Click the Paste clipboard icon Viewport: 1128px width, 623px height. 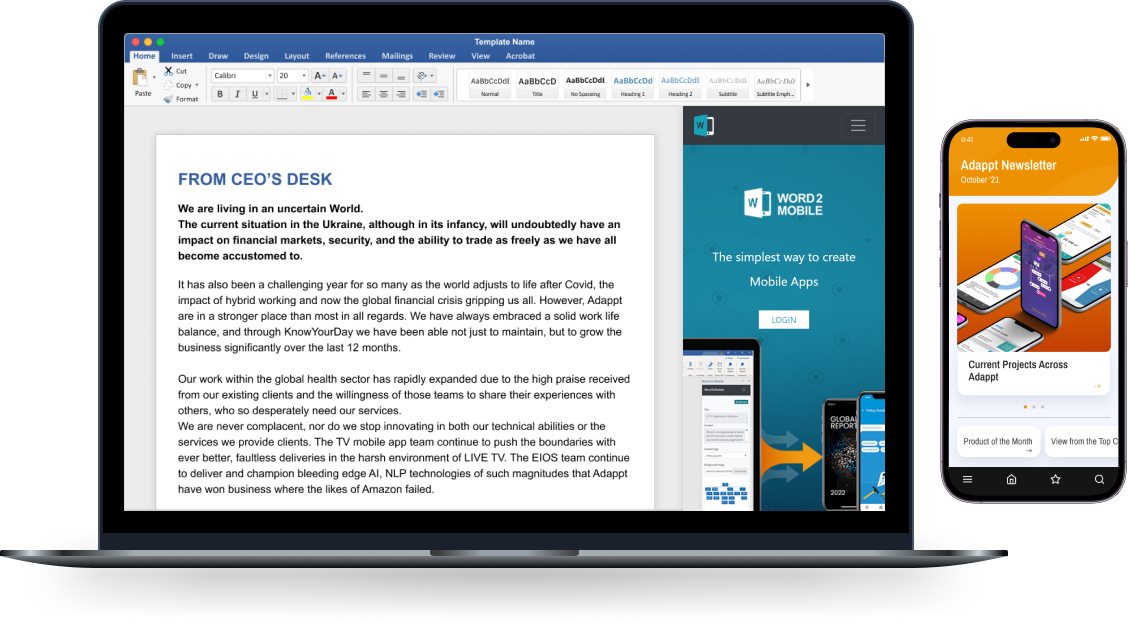140,77
